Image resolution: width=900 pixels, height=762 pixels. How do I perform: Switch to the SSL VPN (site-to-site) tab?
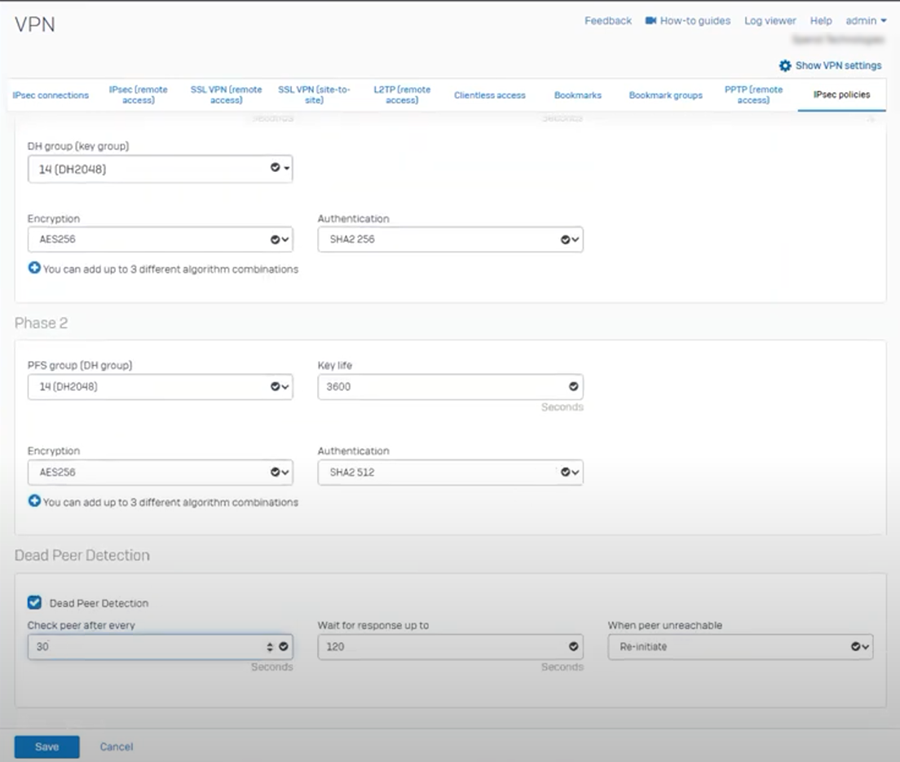(314, 95)
